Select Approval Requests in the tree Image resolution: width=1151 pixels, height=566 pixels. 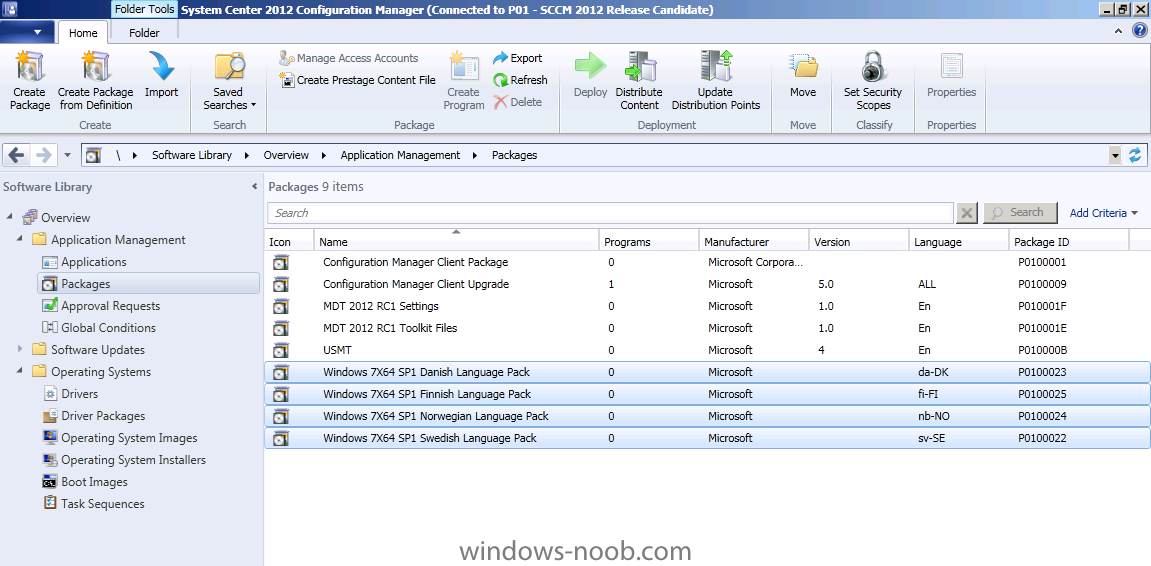pos(110,305)
